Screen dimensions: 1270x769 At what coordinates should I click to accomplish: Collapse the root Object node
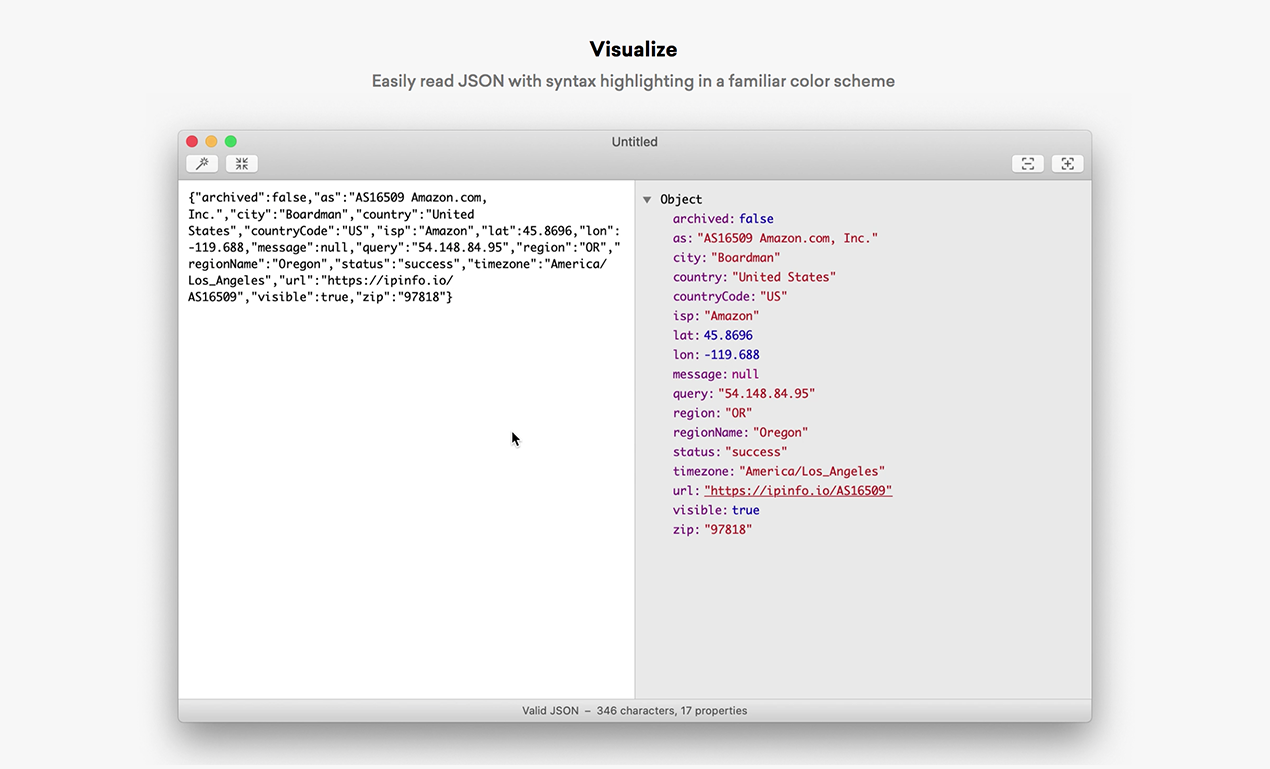(x=647, y=199)
